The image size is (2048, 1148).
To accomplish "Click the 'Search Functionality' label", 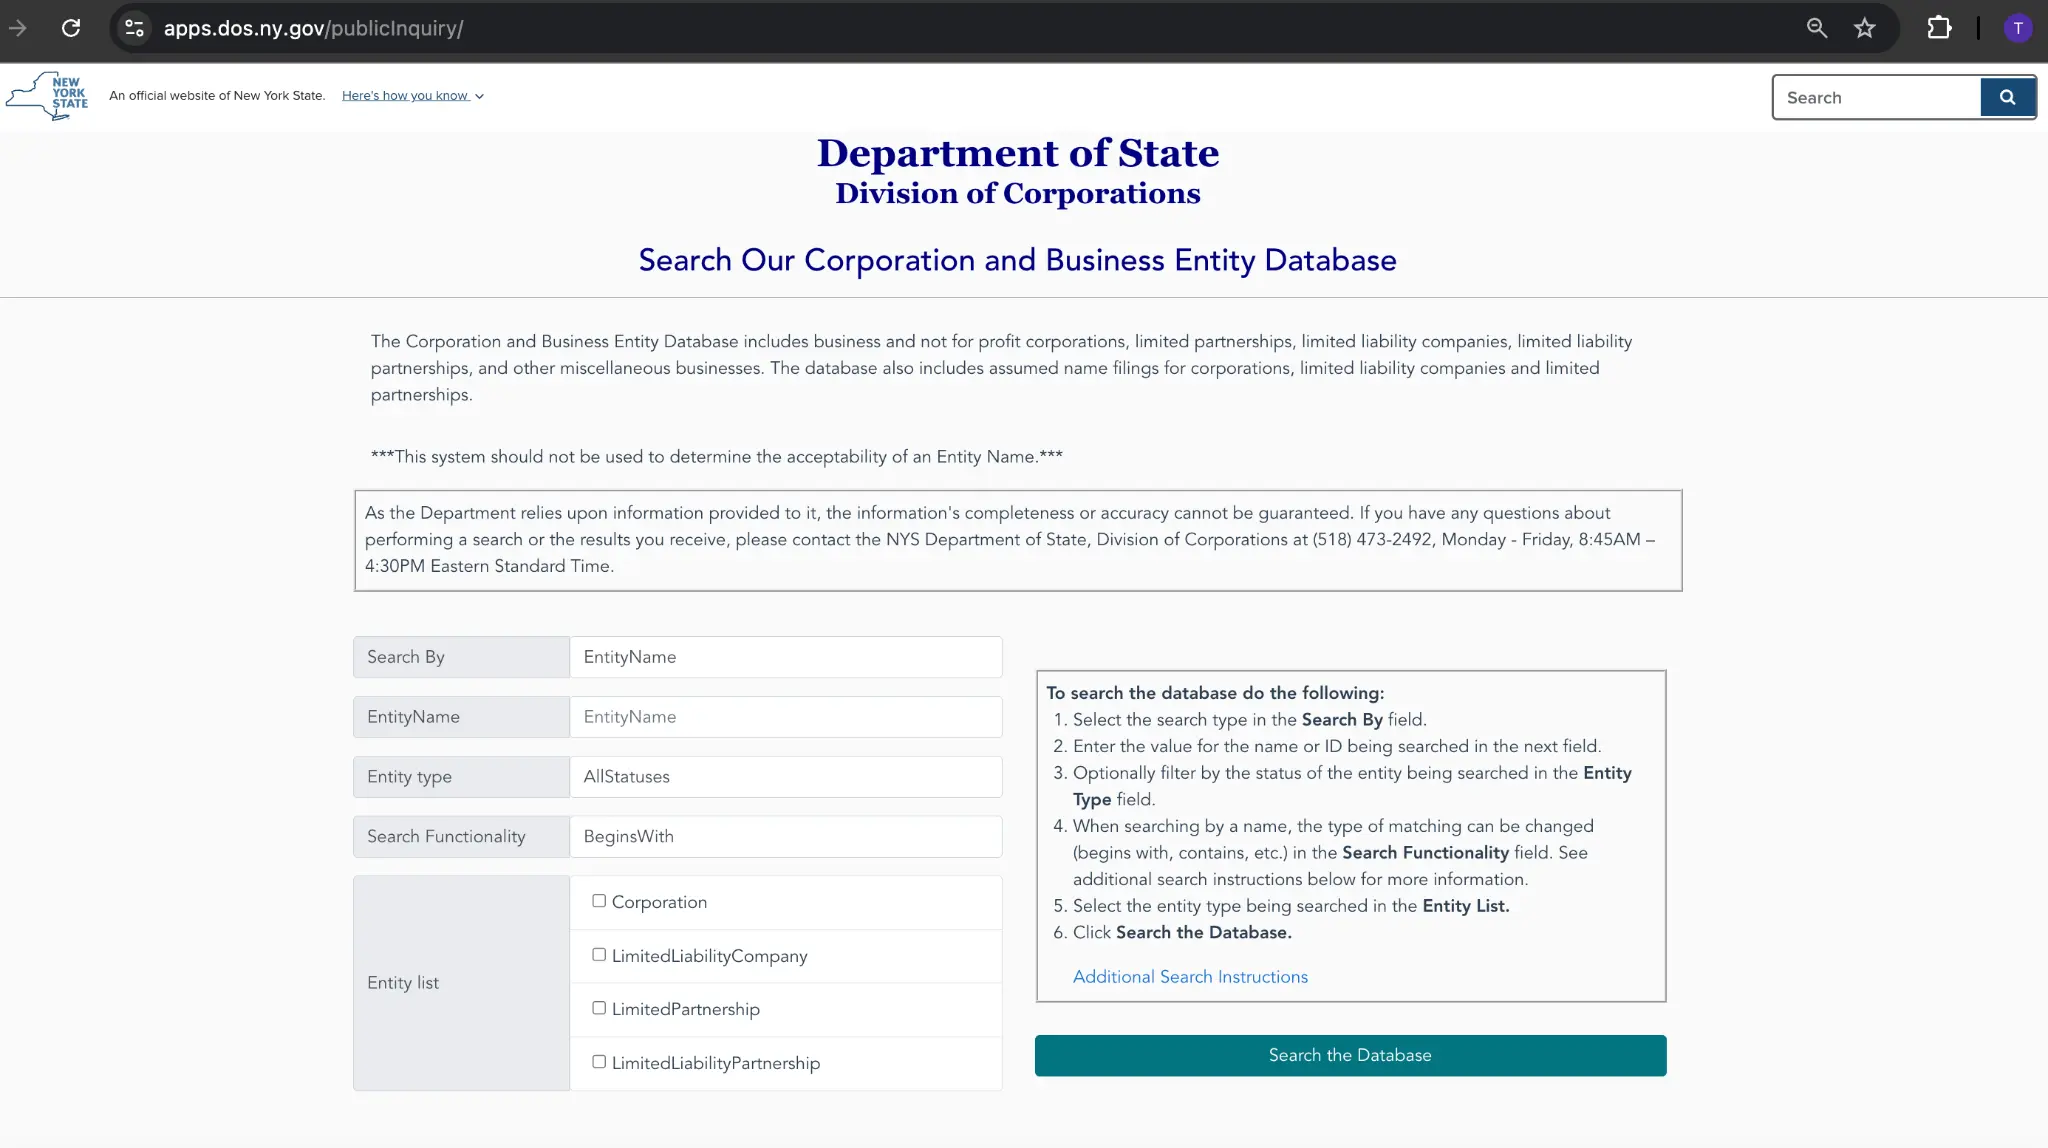I will point(446,837).
